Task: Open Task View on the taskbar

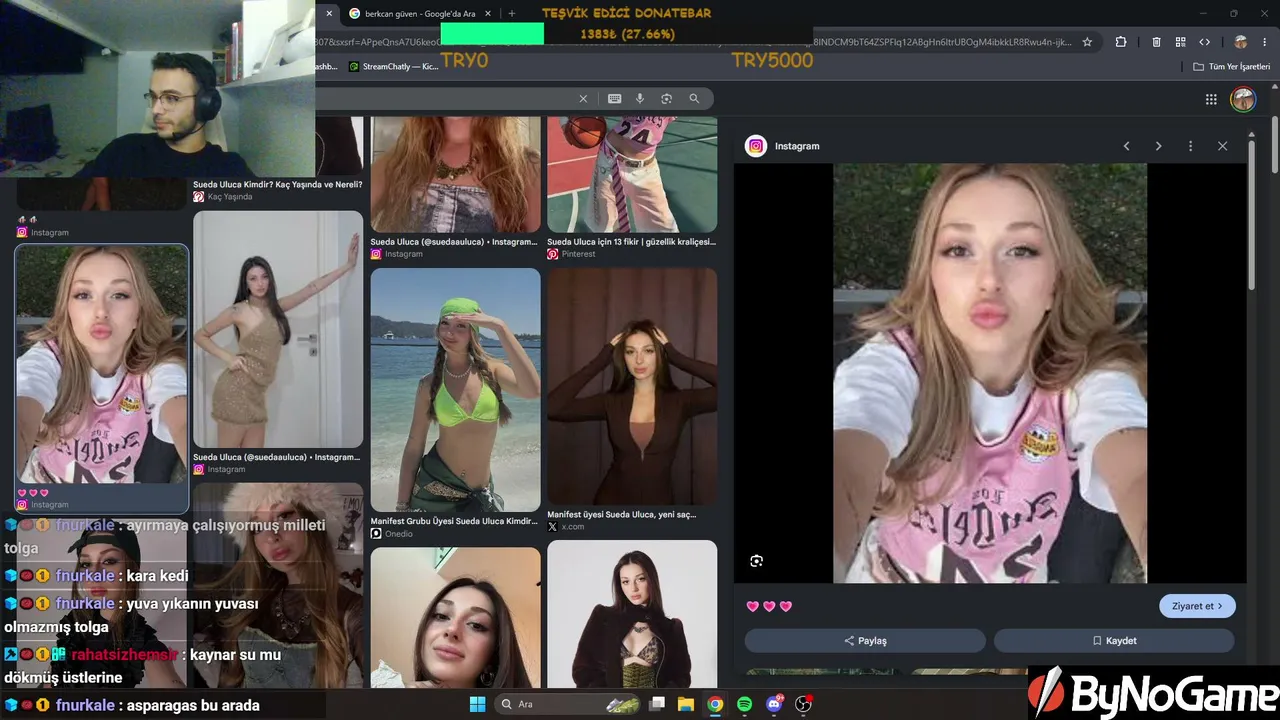Action: [x=657, y=704]
